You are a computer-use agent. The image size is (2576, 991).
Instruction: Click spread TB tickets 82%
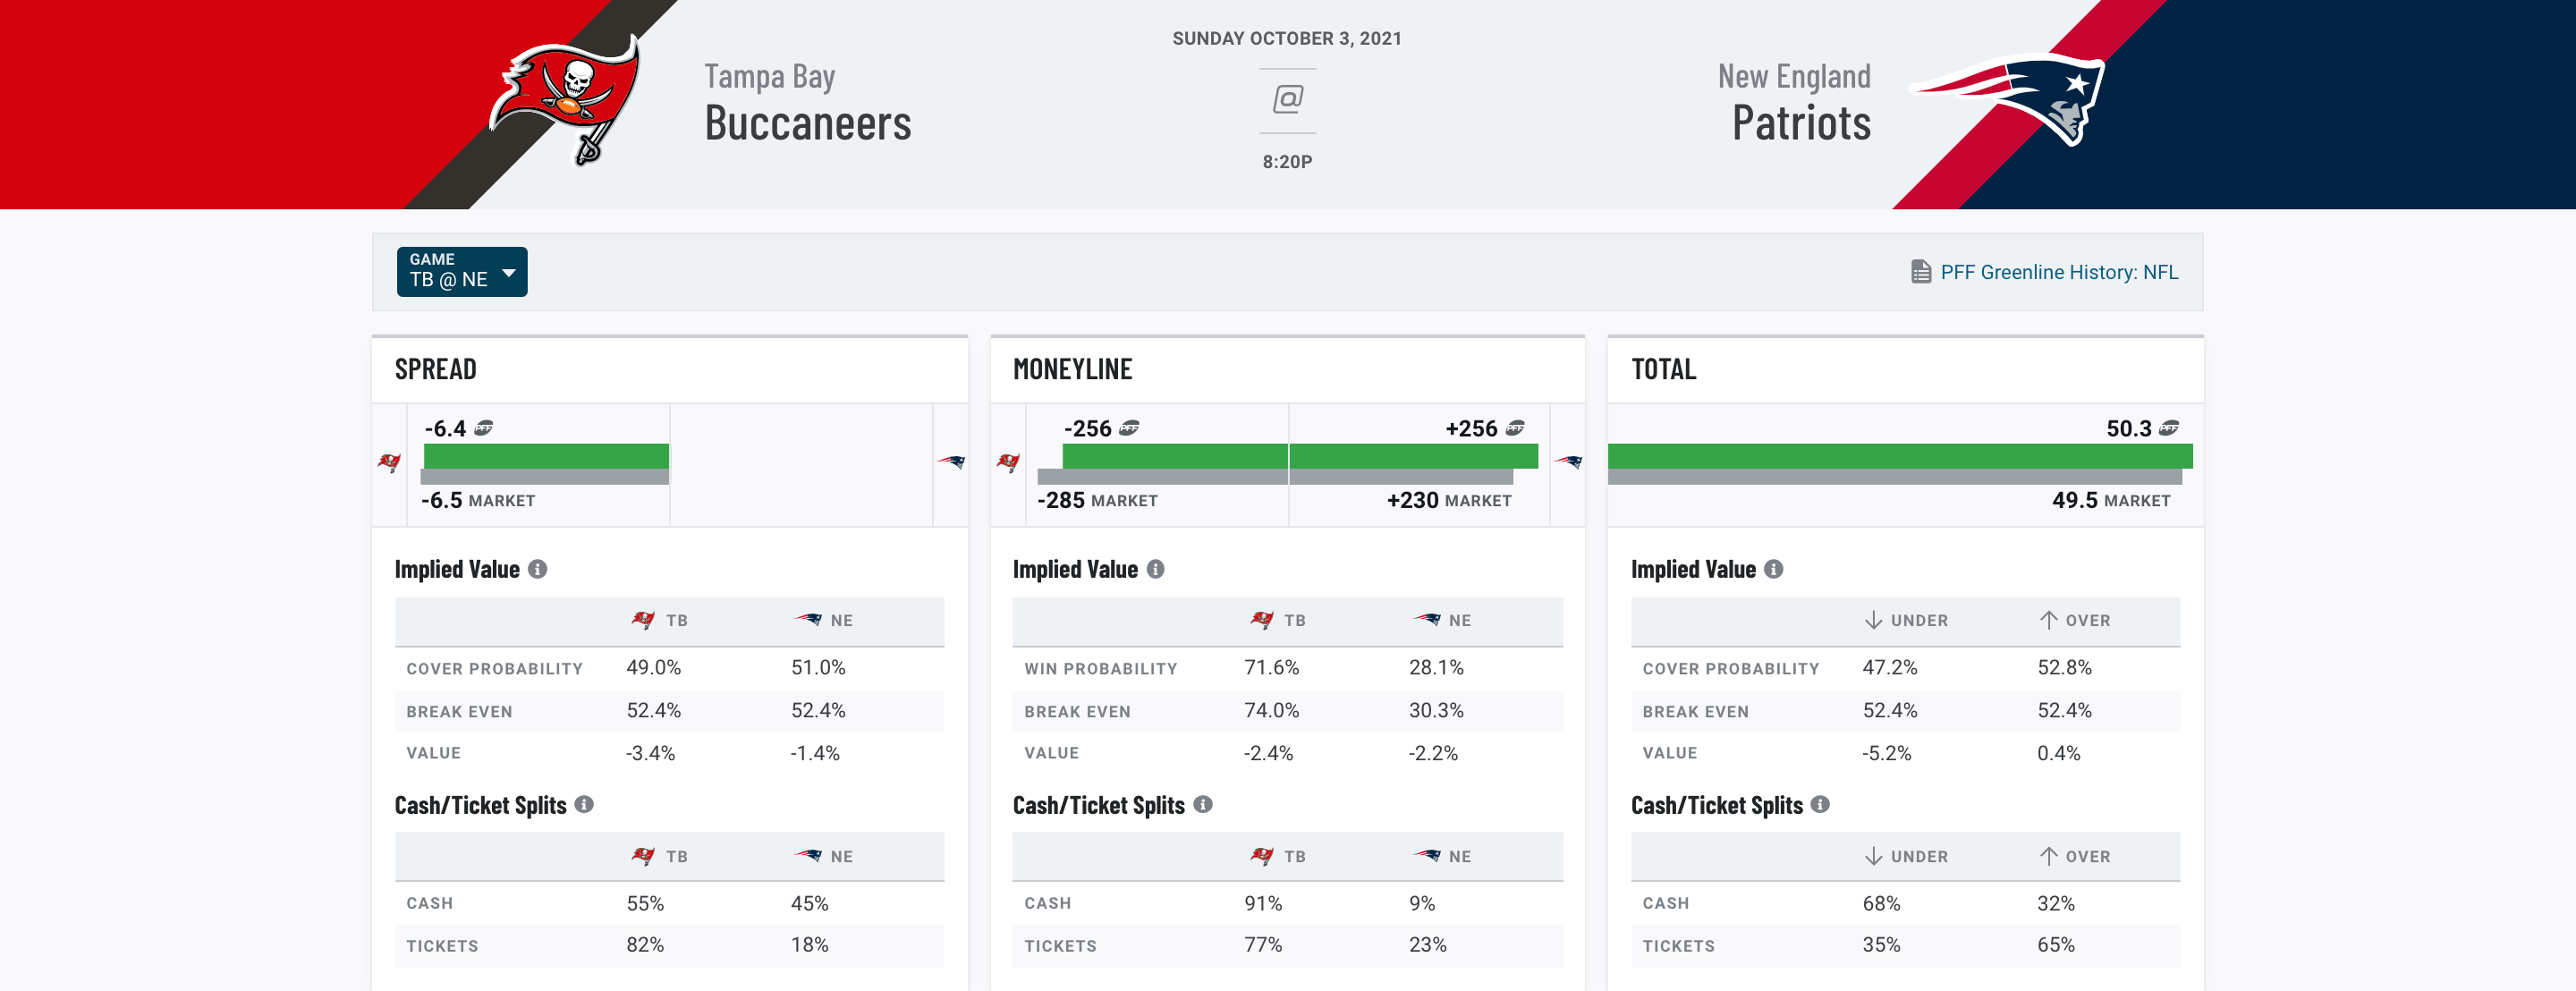645,944
